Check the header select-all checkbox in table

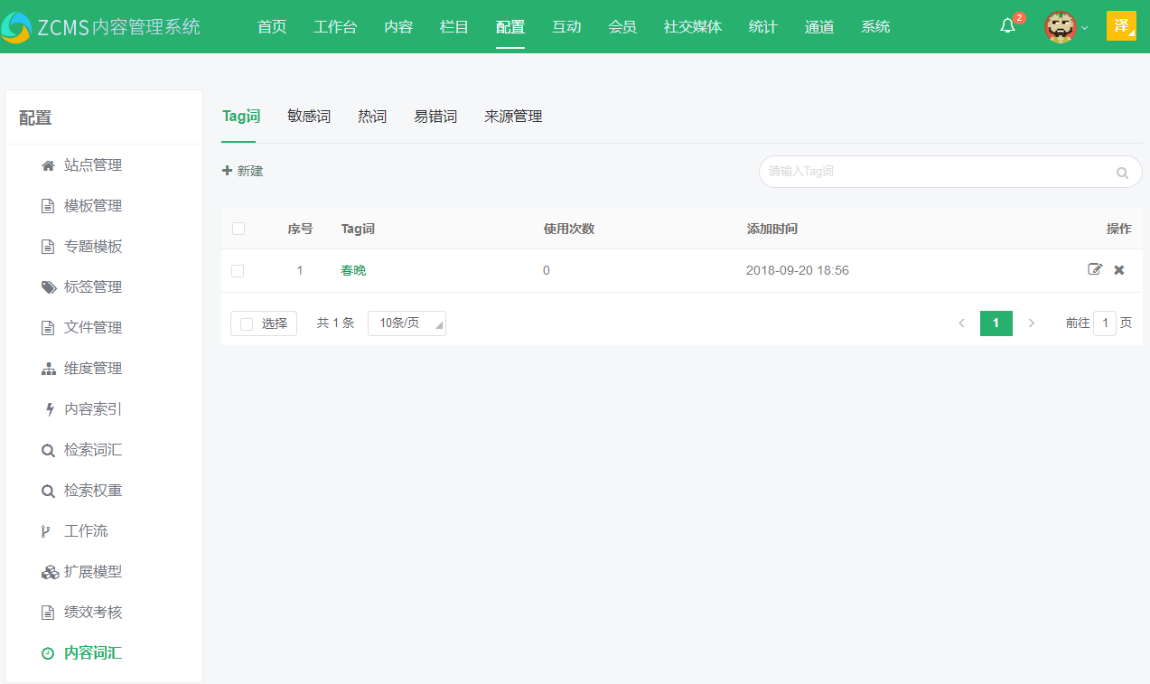(239, 228)
